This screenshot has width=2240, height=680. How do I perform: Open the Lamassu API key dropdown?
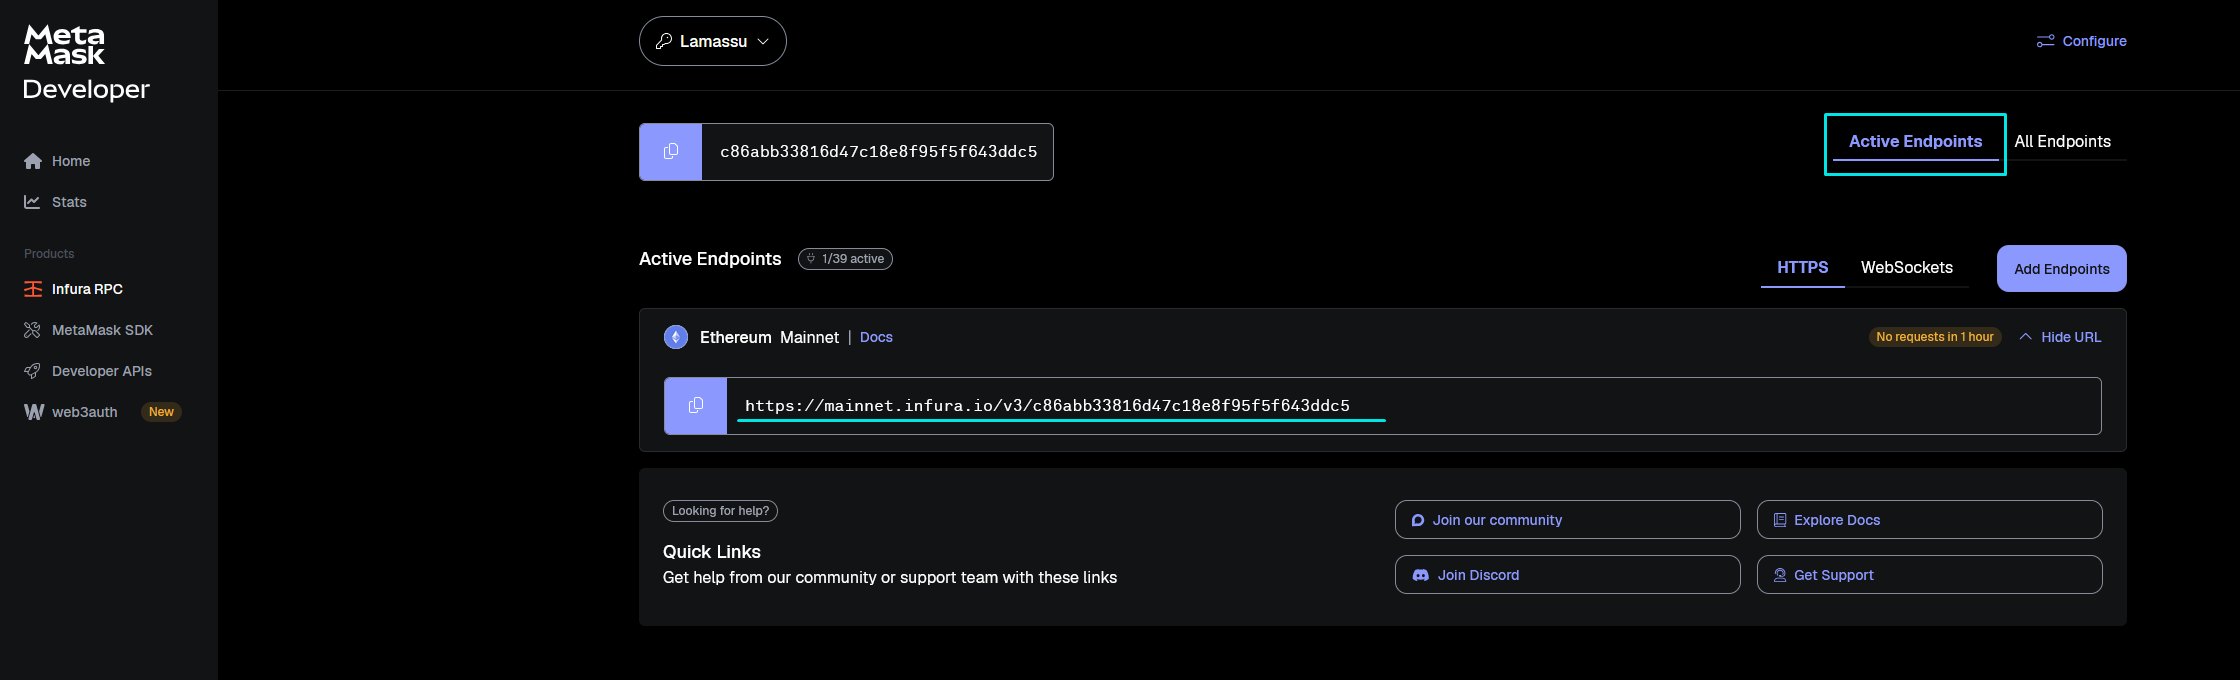tap(713, 41)
